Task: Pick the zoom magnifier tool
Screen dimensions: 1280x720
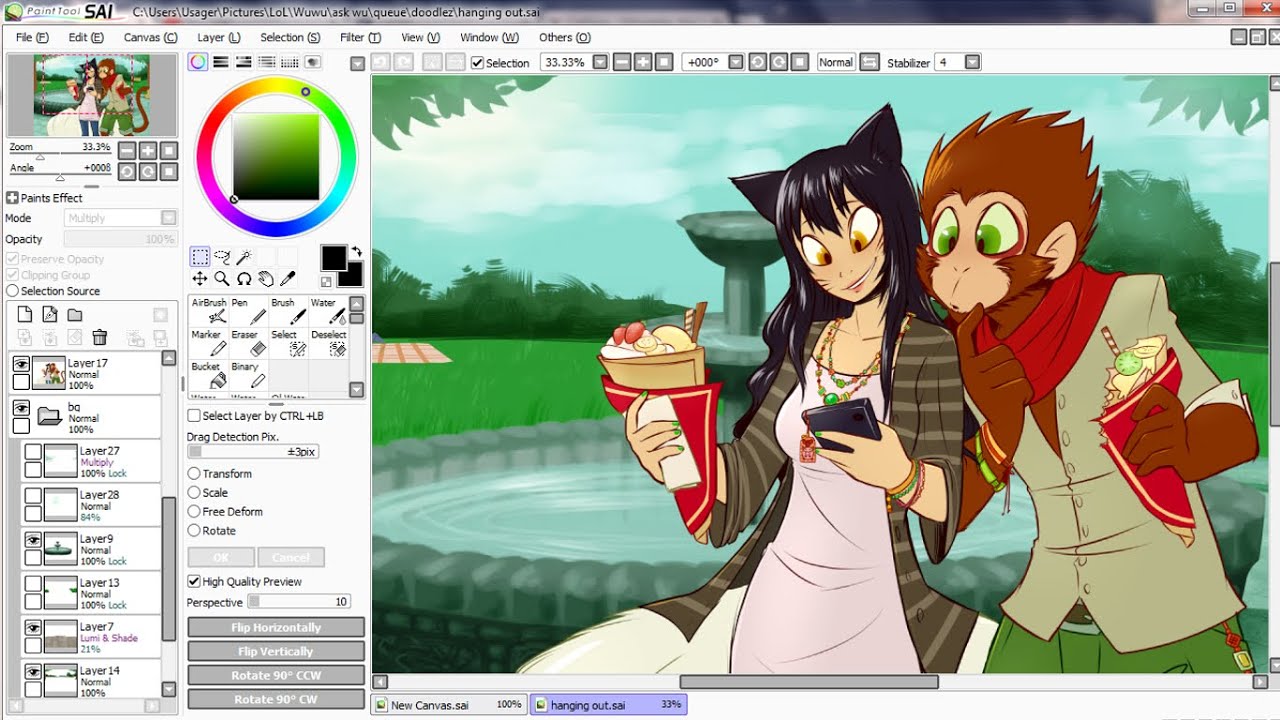Action: [x=222, y=279]
